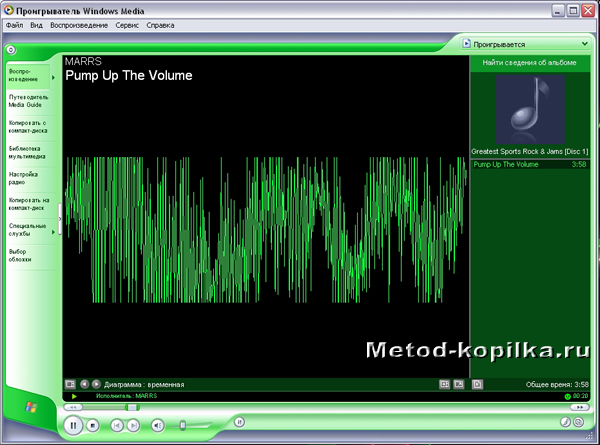Open the Выбор обложки tab
Viewport: 600px width, 445px height.
click(x=31, y=256)
